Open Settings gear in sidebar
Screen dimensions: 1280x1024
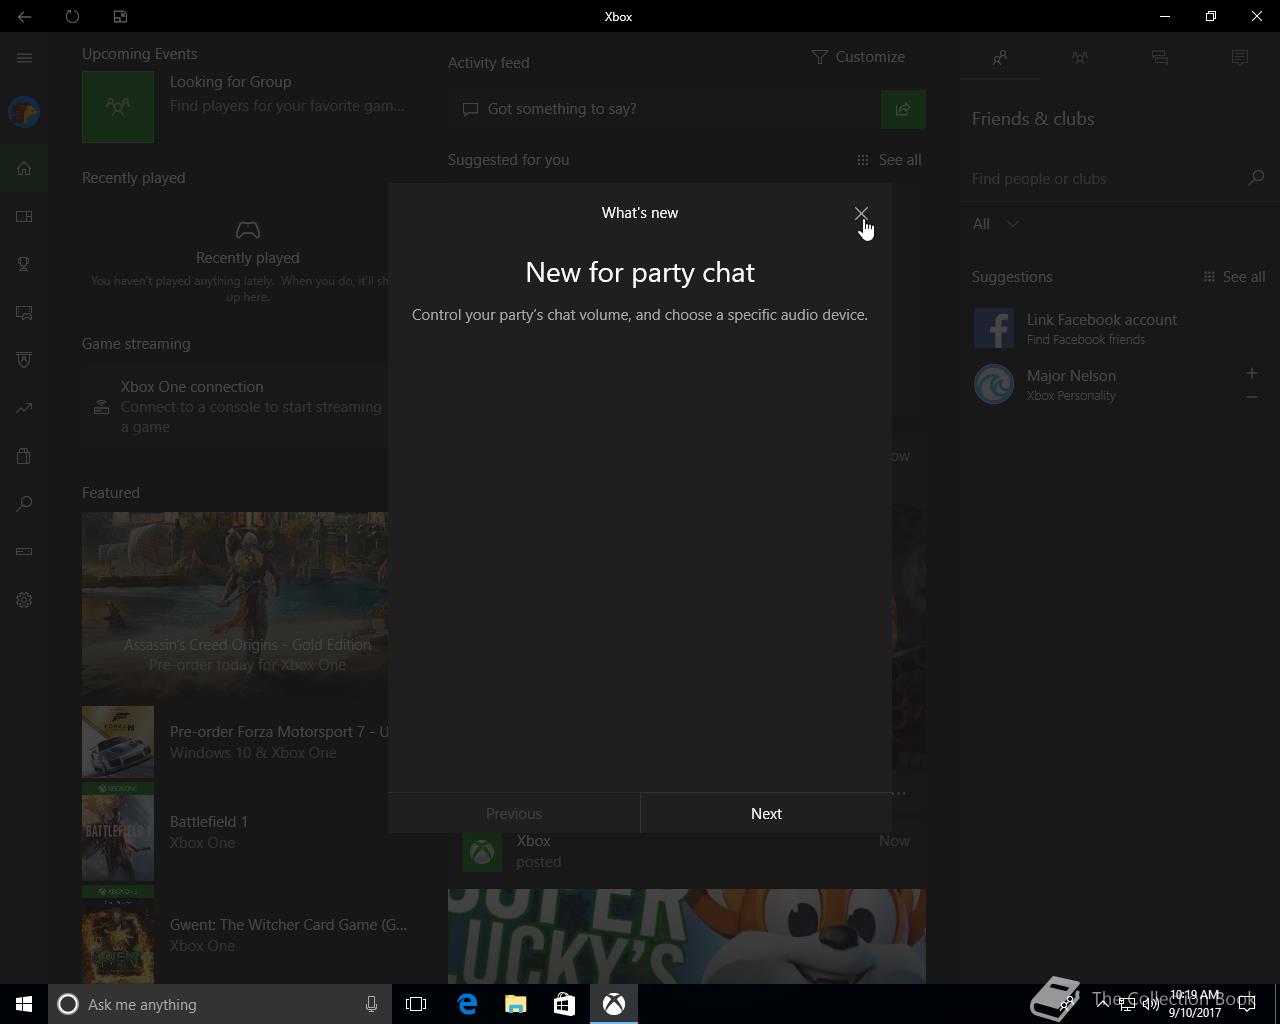(x=24, y=600)
